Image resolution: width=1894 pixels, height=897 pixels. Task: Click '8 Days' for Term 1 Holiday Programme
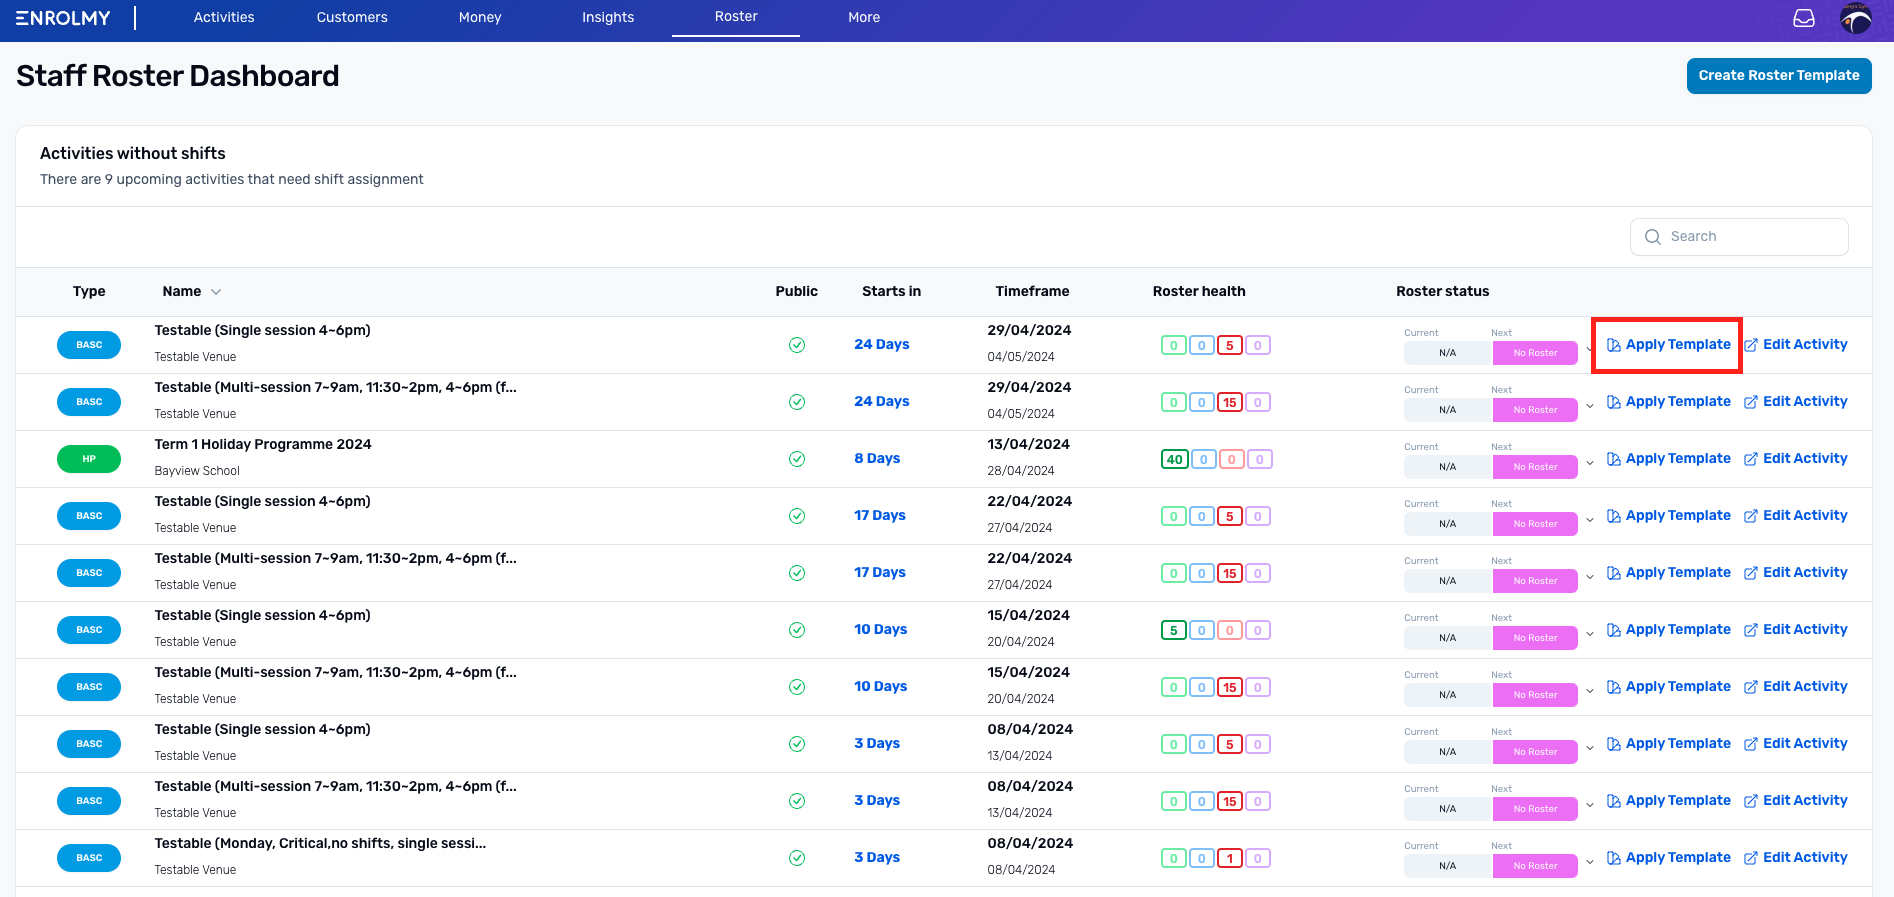(x=877, y=459)
